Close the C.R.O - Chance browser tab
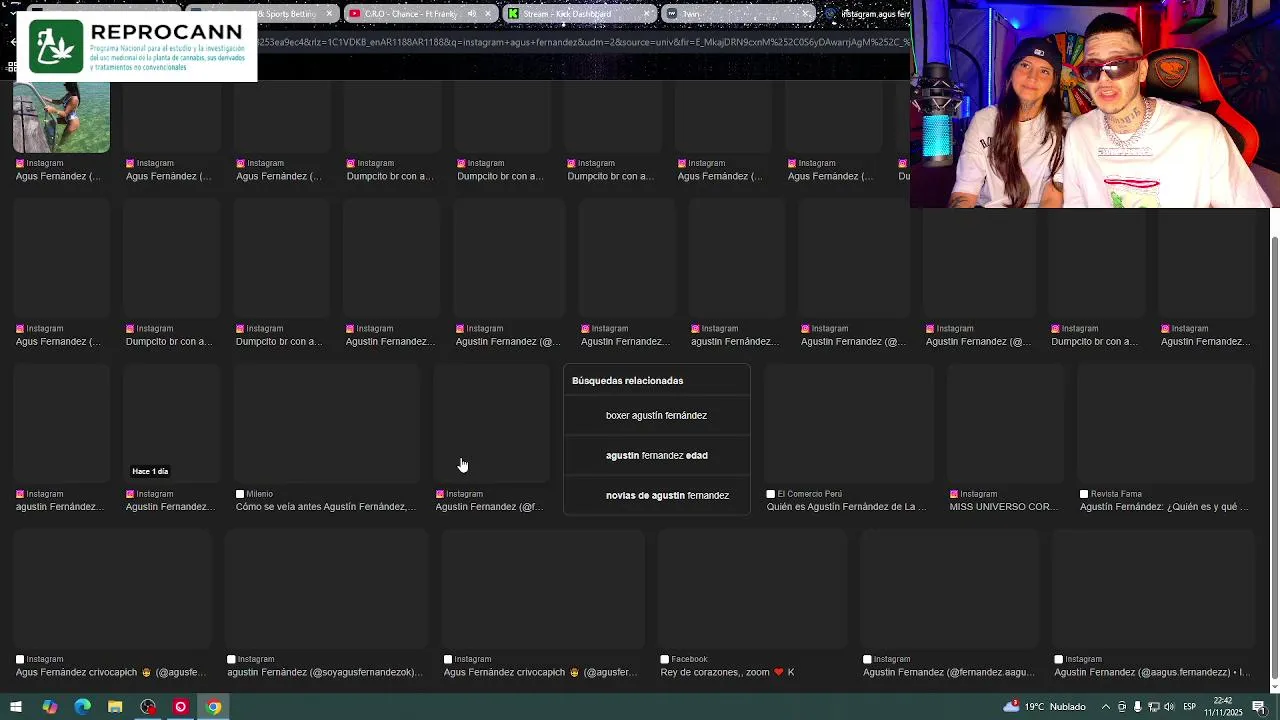 [x=488, y=14]
